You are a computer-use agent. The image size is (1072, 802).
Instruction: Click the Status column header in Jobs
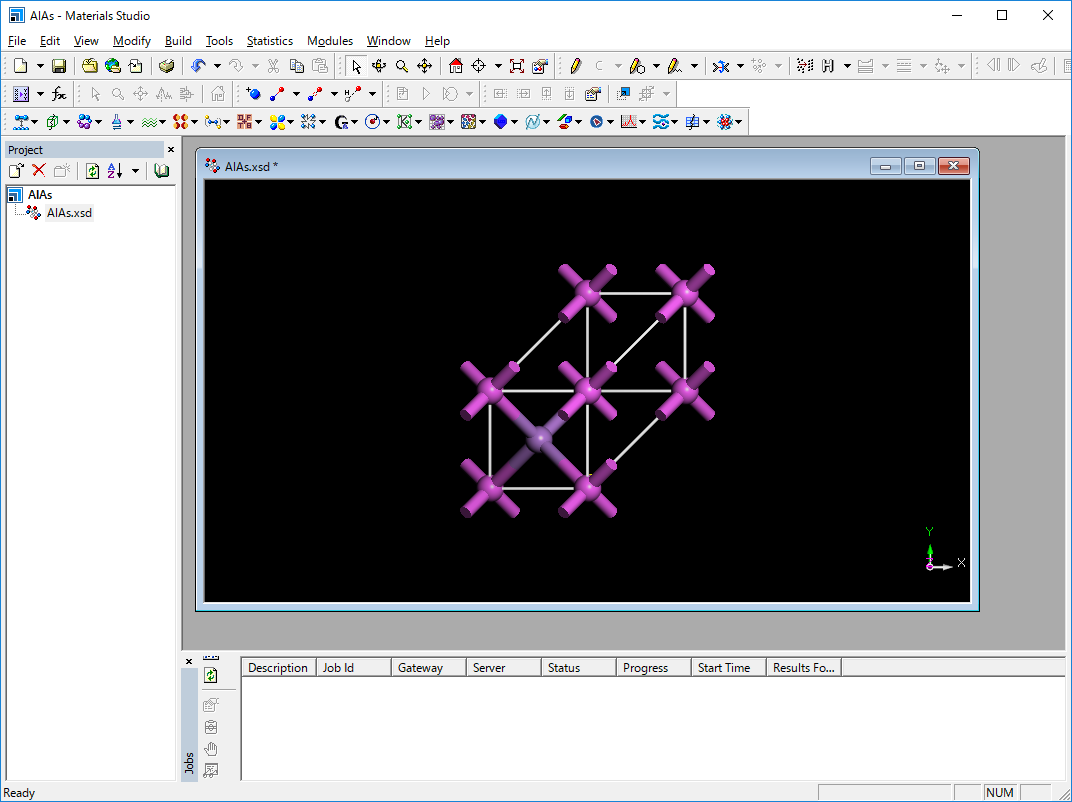pos(564,668)
